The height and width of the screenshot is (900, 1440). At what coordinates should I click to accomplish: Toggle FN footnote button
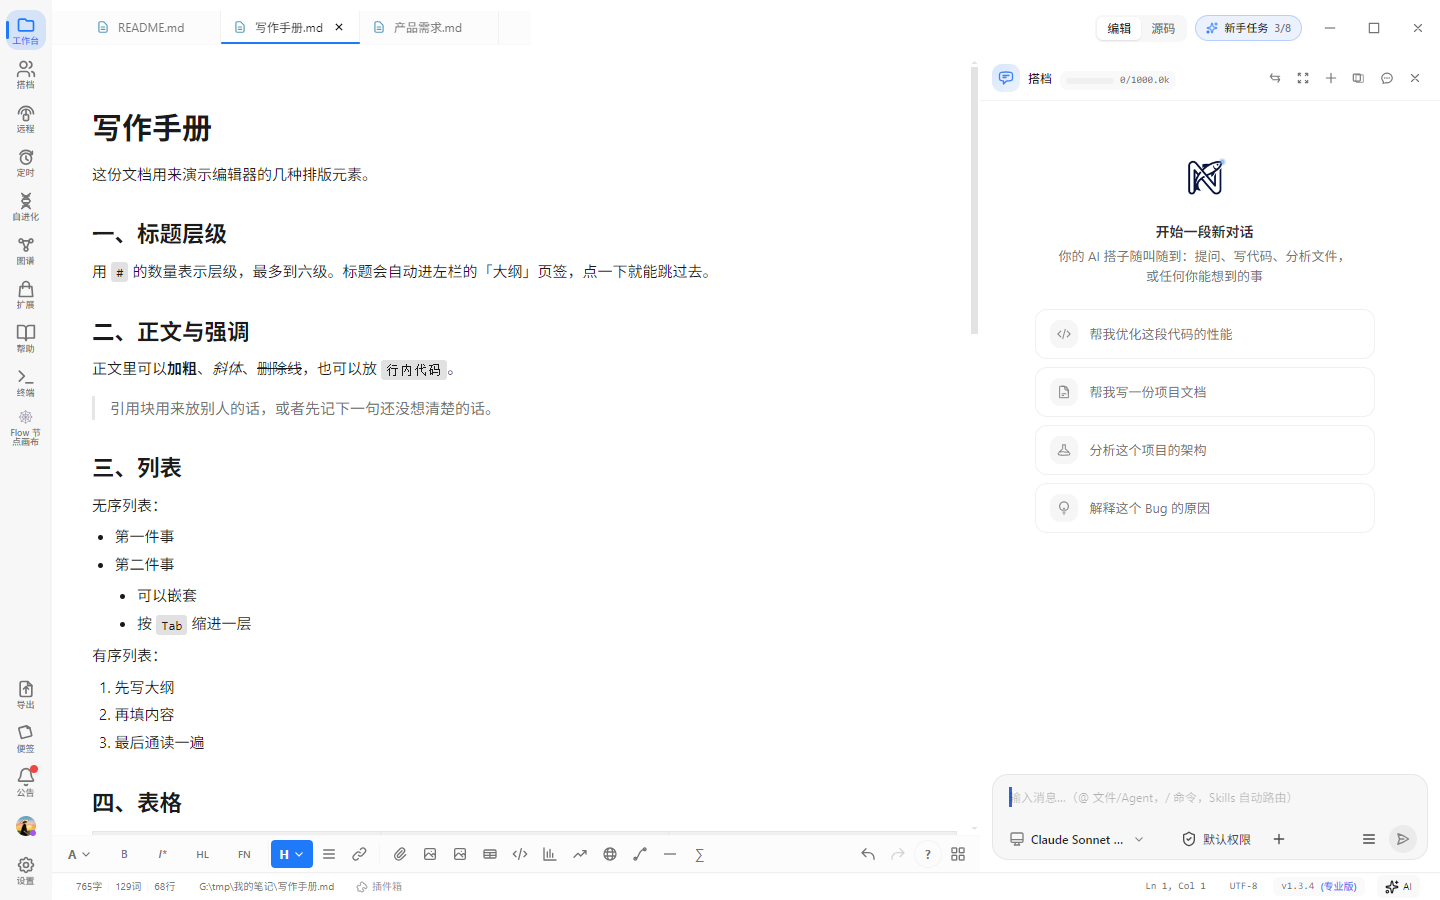pos(244,854)
